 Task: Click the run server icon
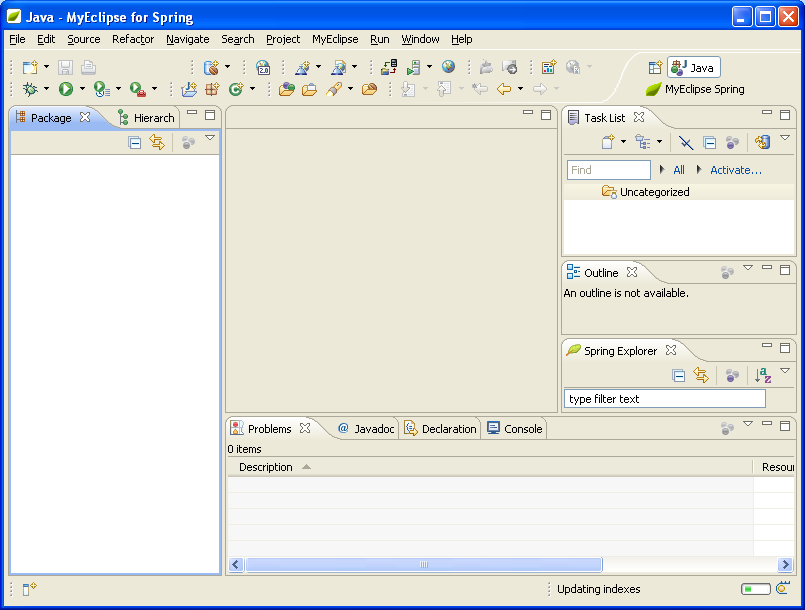click(x=414, y=67)
